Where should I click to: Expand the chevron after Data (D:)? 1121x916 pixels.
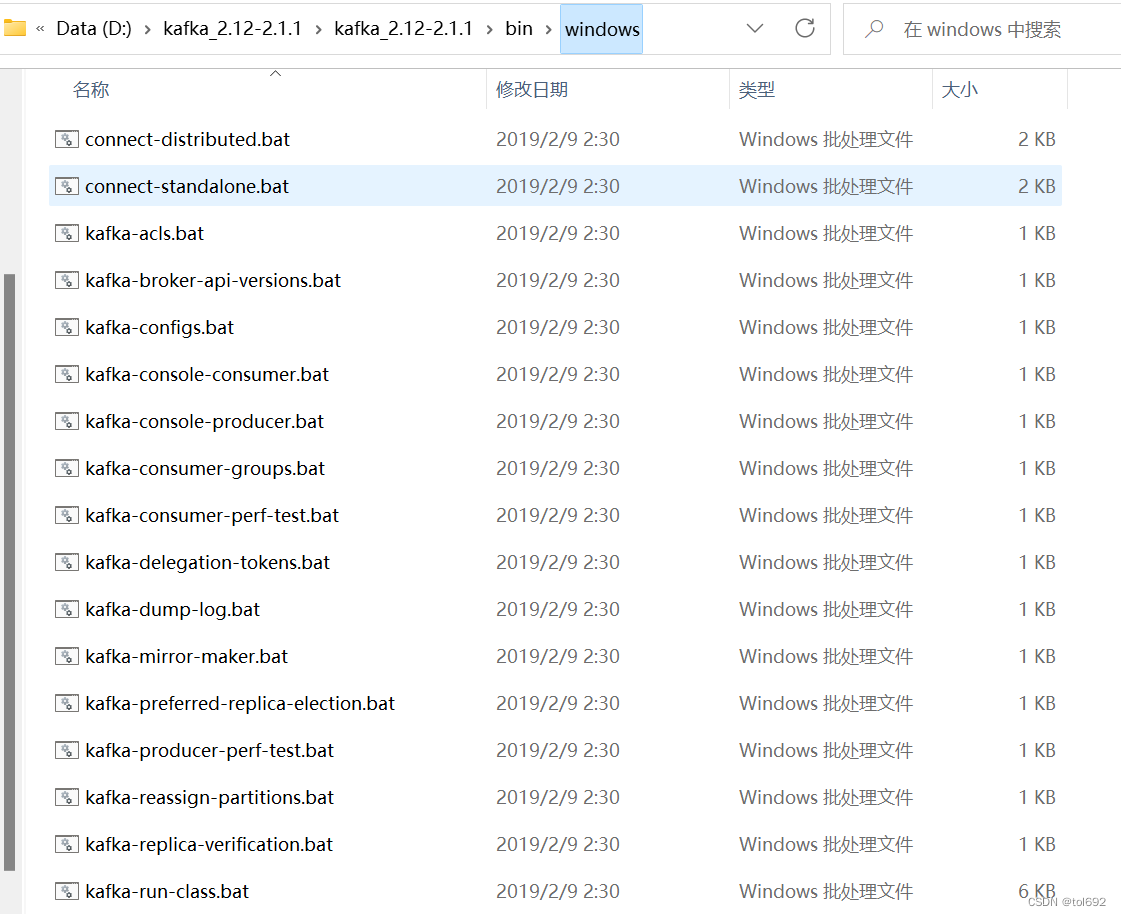(147, 29)
